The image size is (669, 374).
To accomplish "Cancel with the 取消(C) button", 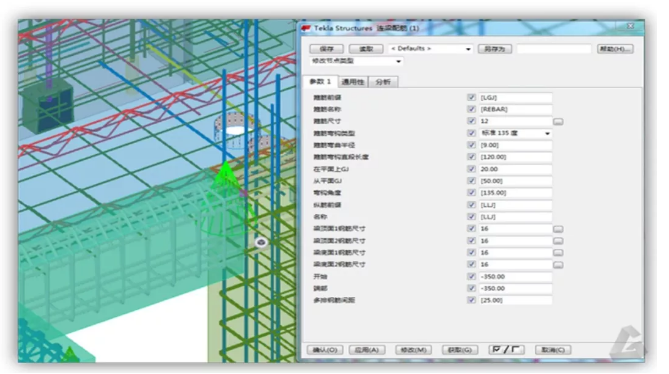I will point(553,350).
